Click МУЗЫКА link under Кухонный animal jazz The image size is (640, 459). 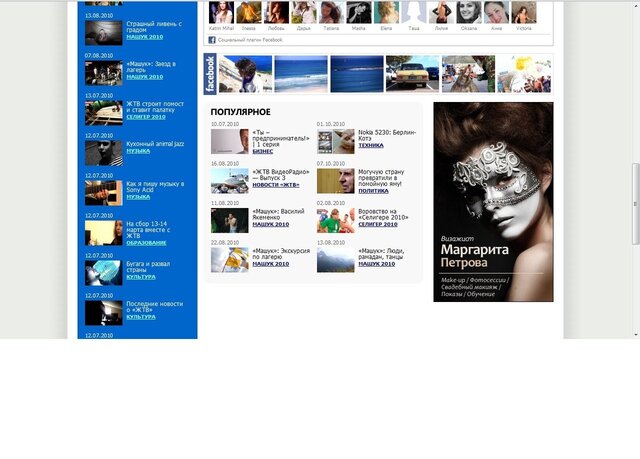click(x=138, y=151)
